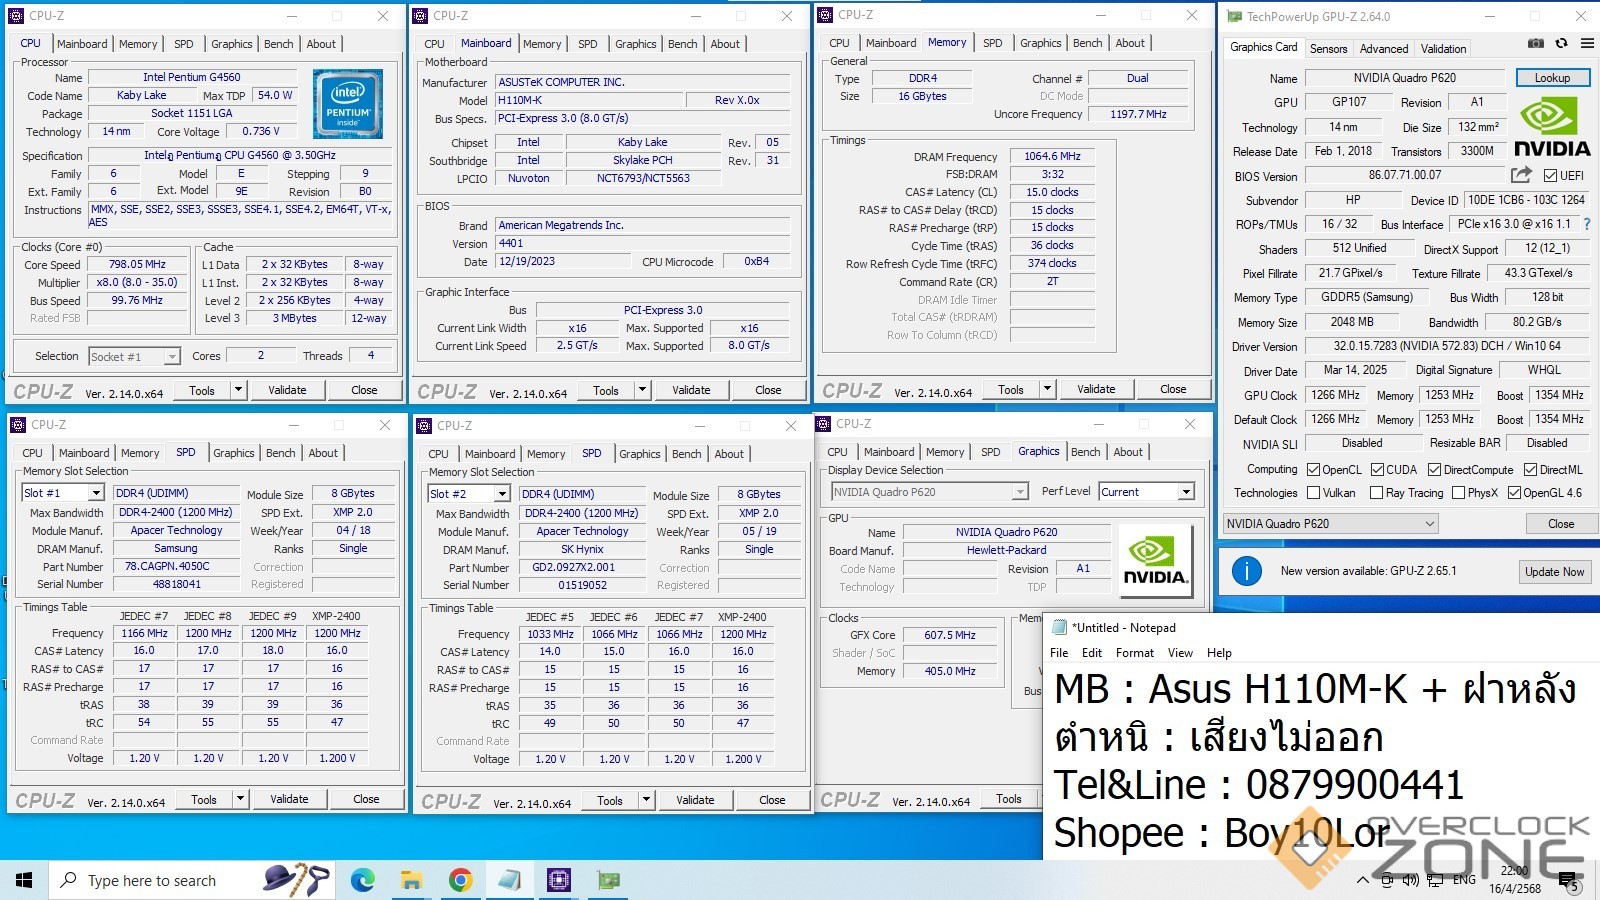Click the Lookup button in GPU-Z
The image size is (1600, 900).
coord(1552,78)
